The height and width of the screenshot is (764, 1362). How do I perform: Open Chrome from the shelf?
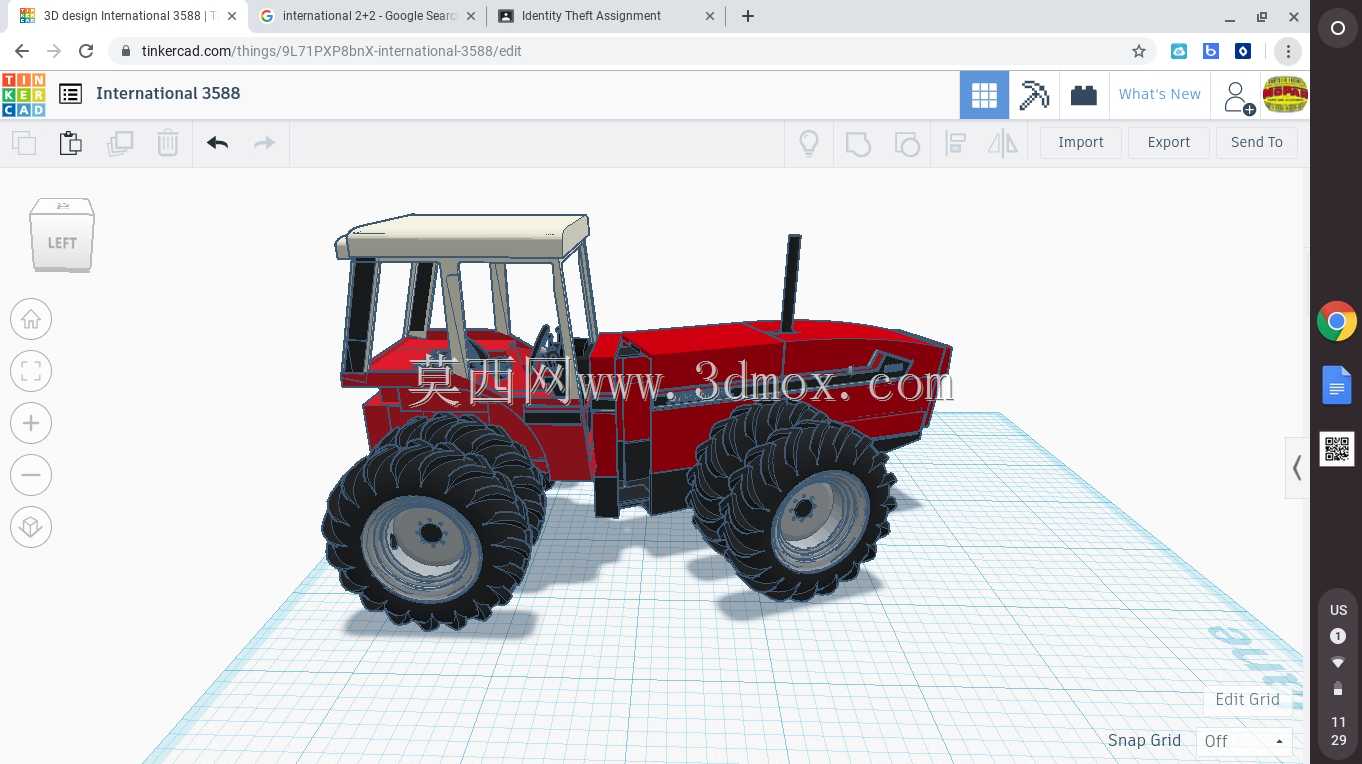click(x=1337, y=321)
